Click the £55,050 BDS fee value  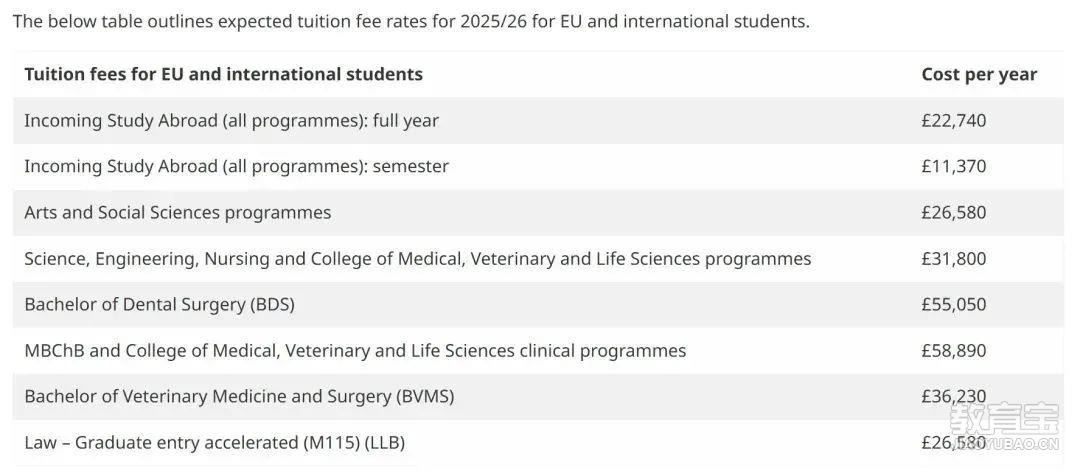click(953, 304)
